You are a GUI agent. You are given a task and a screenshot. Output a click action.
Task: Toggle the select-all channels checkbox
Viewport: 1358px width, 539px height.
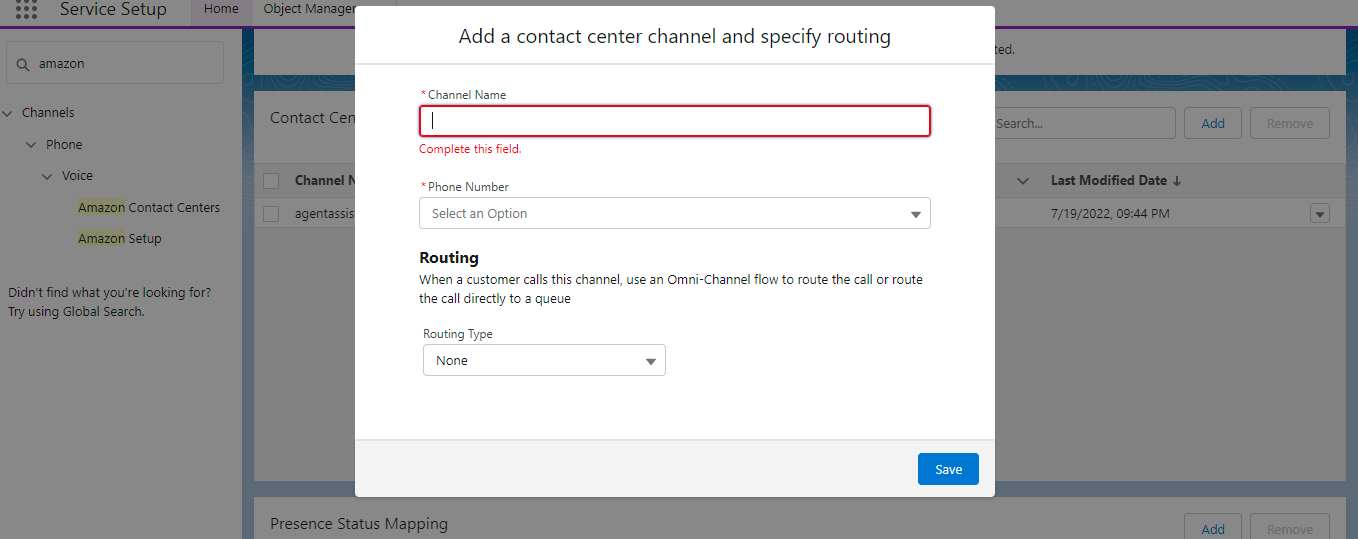point(271,181)
